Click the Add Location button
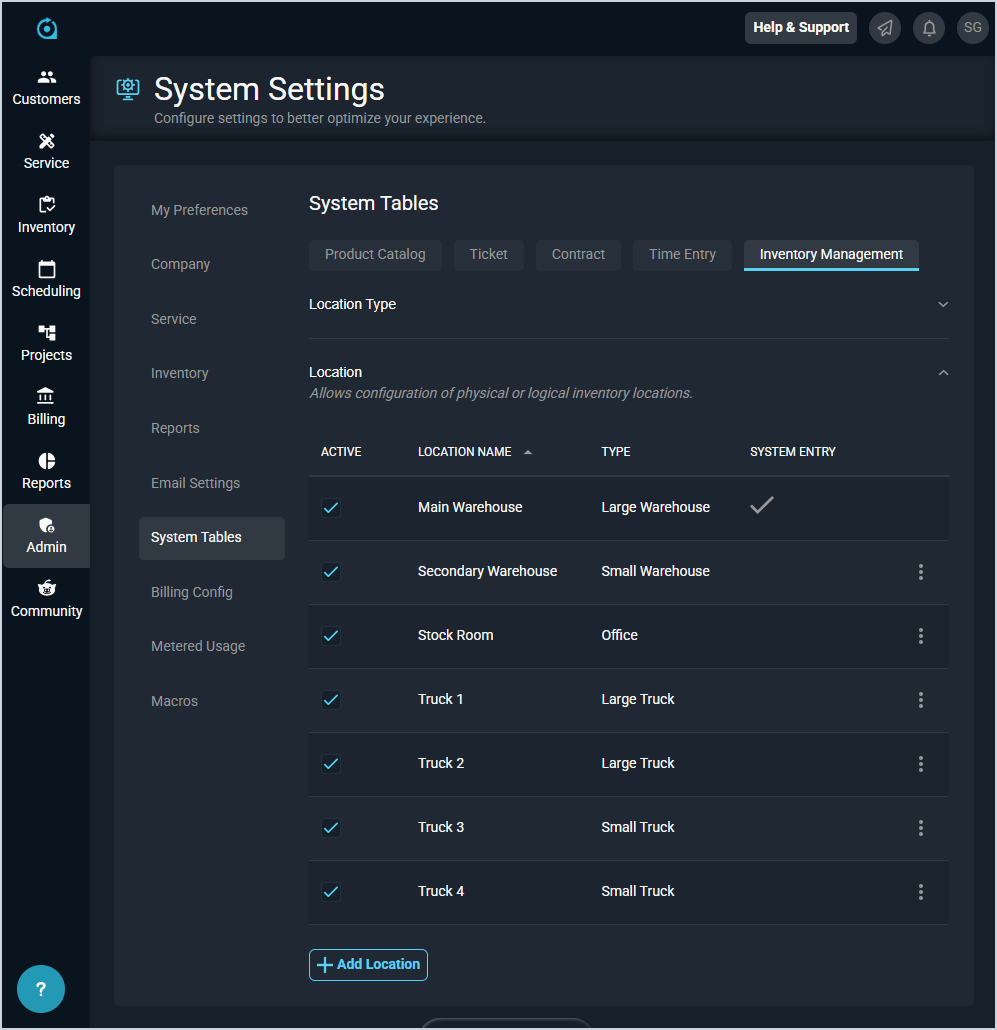The image size is (997, 1030). (368, 965)
